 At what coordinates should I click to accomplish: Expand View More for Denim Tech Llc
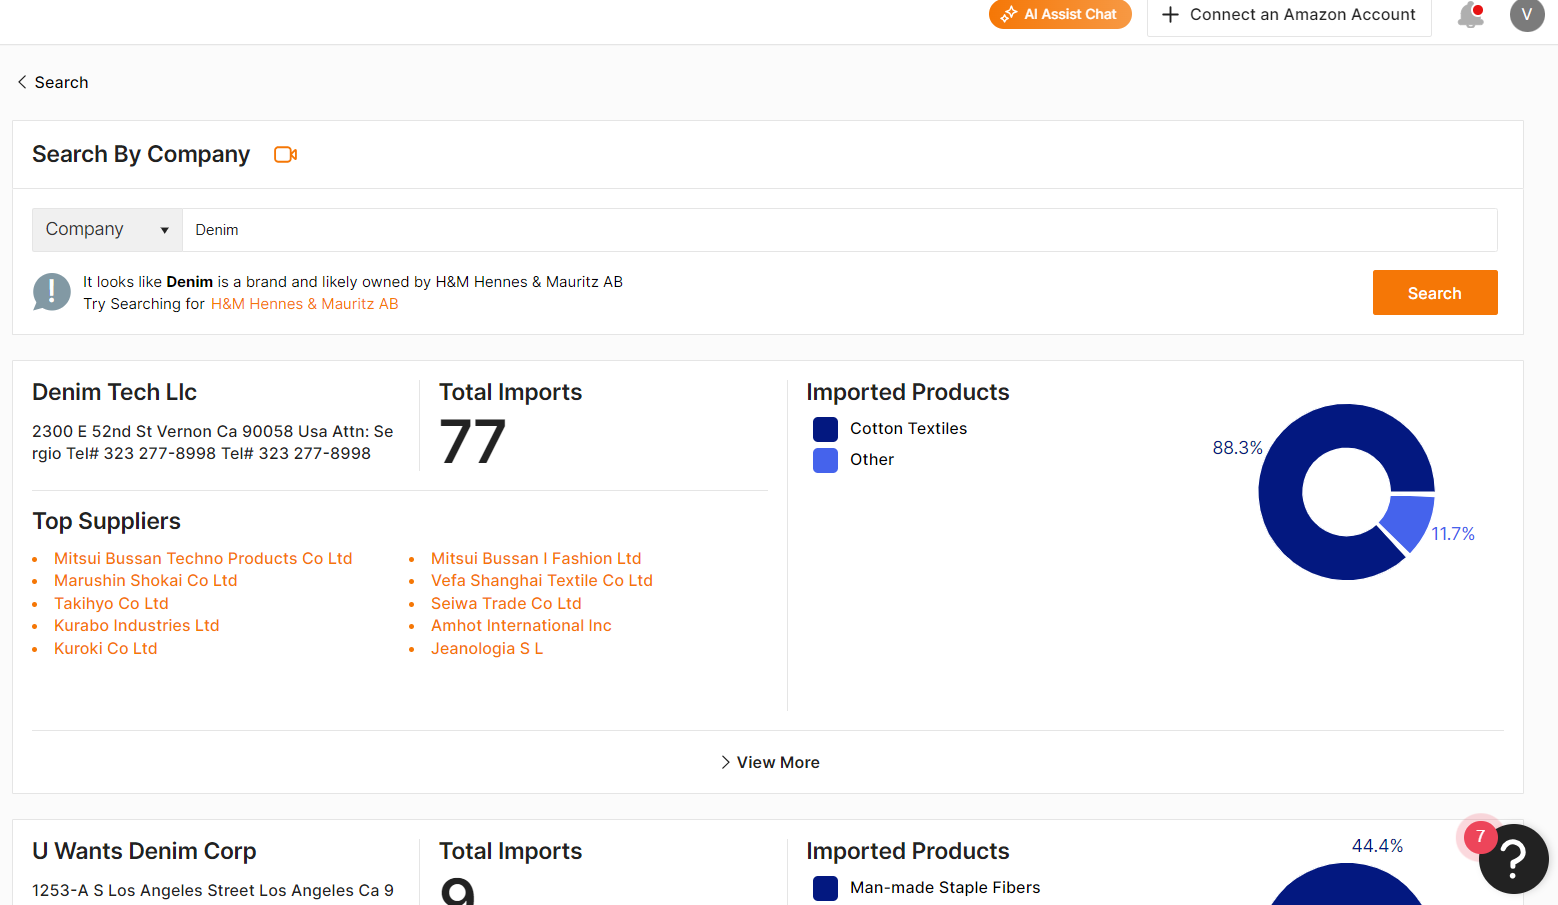pyautogui.click(x=770, y=762)
